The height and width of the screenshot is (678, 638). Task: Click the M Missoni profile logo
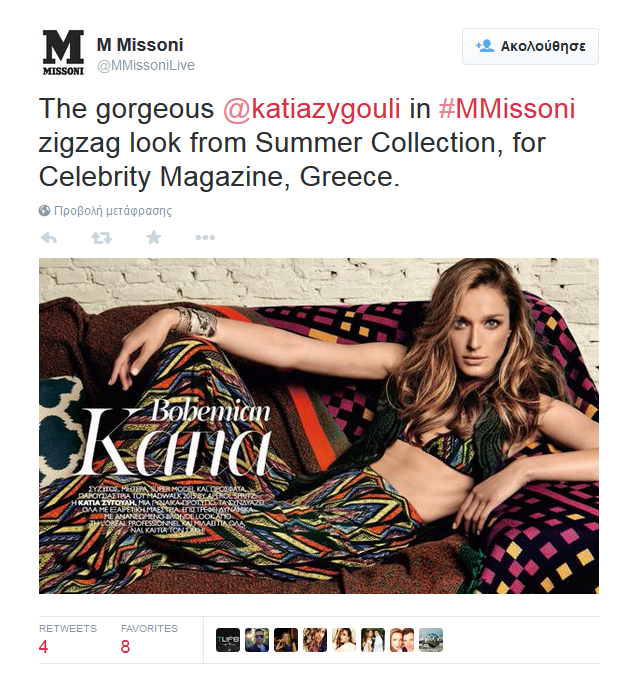pos(63,52)
